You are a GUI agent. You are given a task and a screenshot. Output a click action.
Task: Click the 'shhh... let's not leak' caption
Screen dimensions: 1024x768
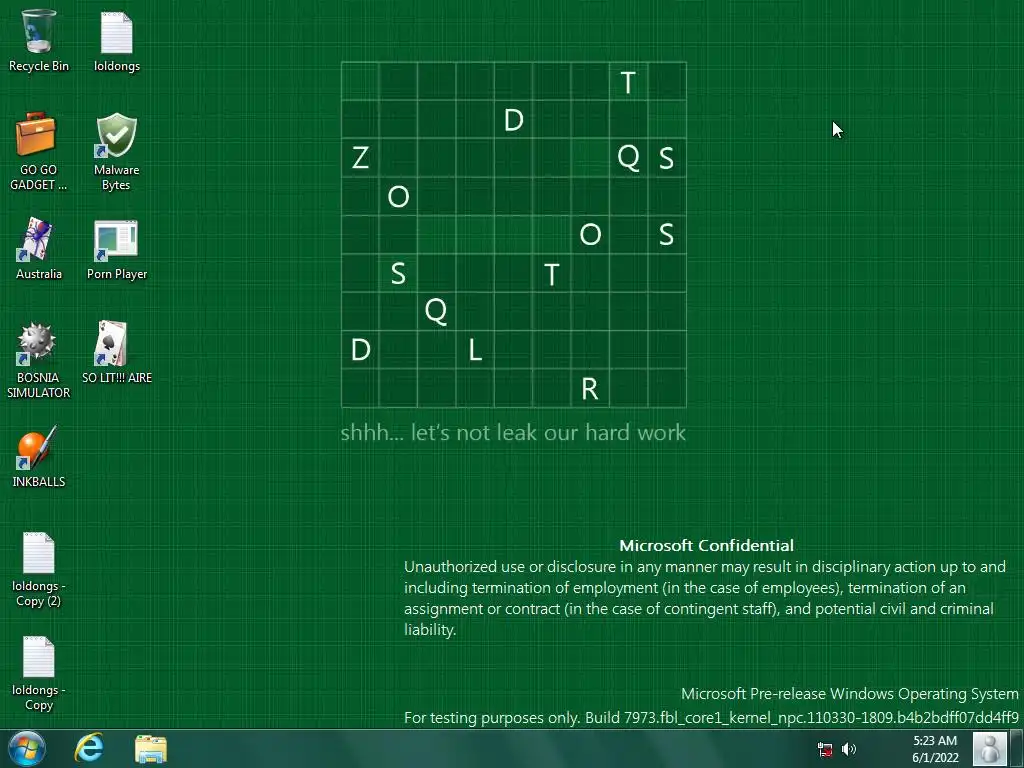pos(513,432)
